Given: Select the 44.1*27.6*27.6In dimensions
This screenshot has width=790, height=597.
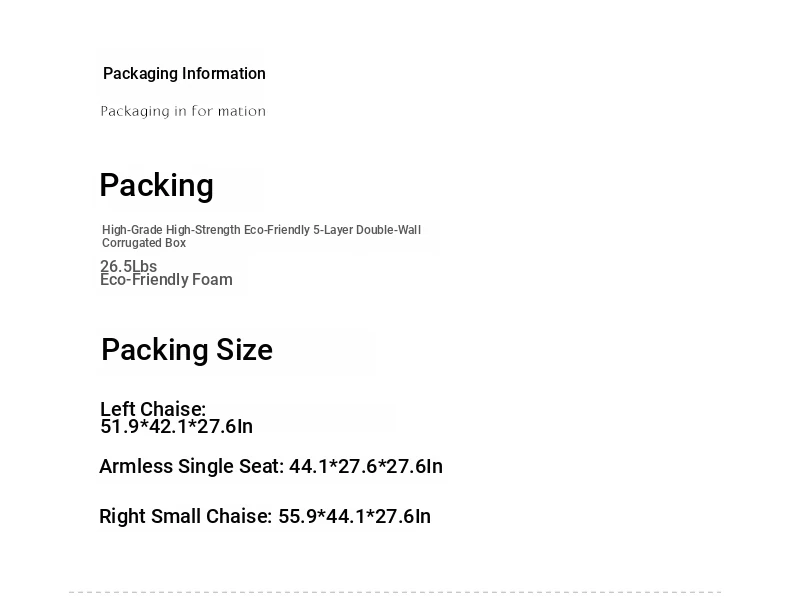Looking at the screenshot, I should [x=366, y=466].
